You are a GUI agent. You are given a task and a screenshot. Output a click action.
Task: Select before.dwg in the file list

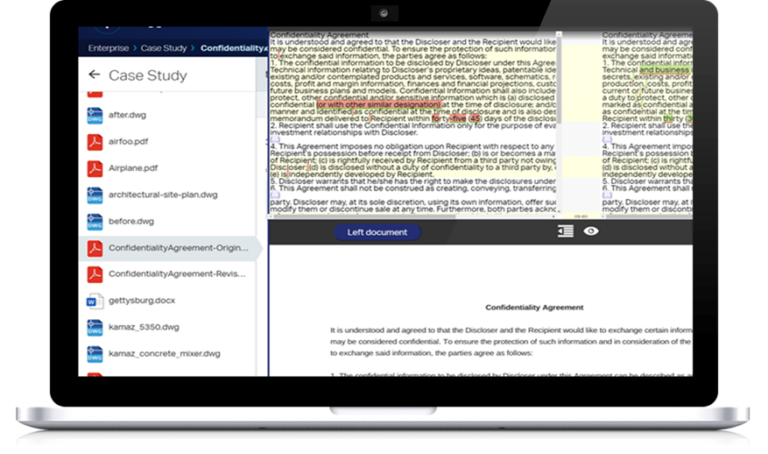point(131,221)
